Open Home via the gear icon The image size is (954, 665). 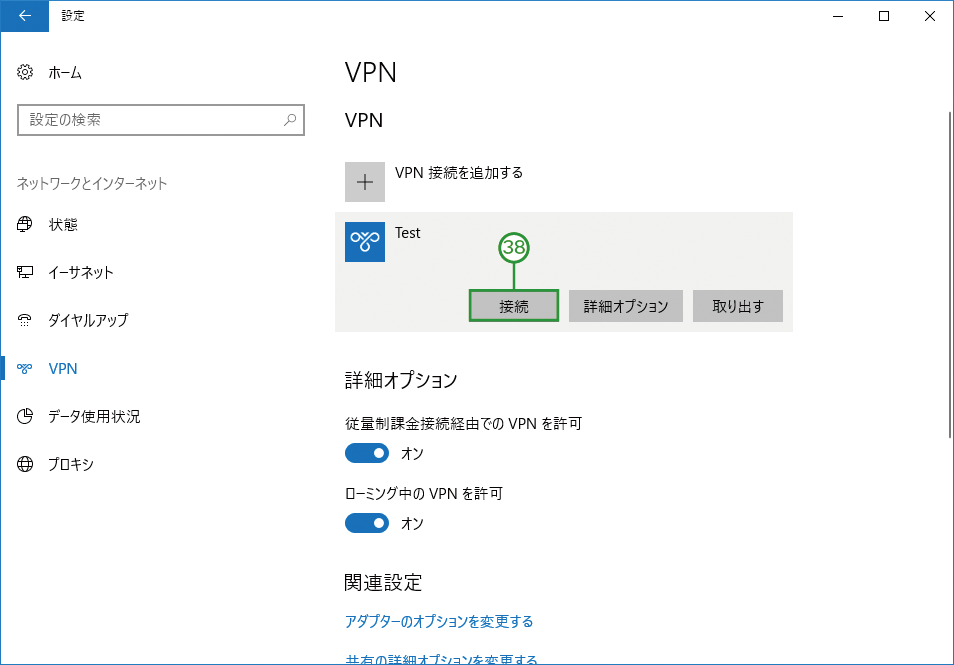25,72
